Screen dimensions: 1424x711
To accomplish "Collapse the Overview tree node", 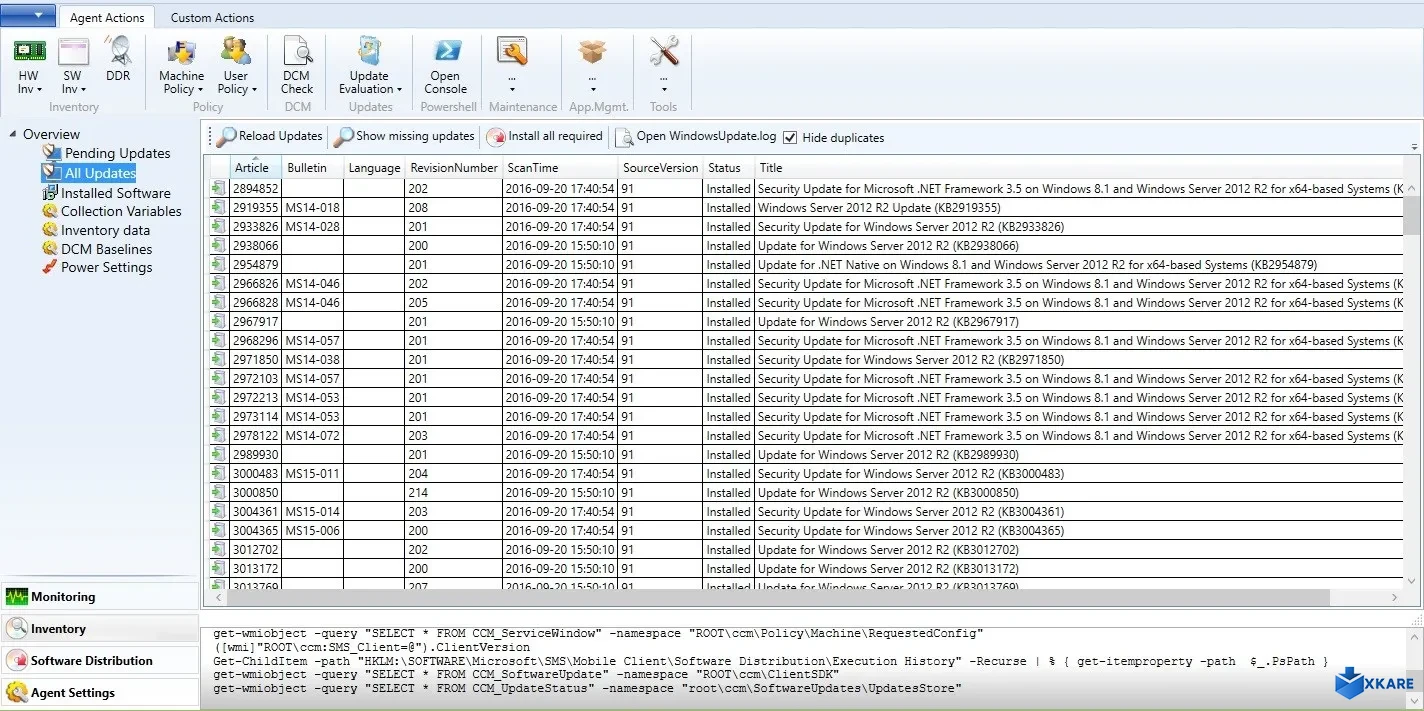I will coord(13,134).
